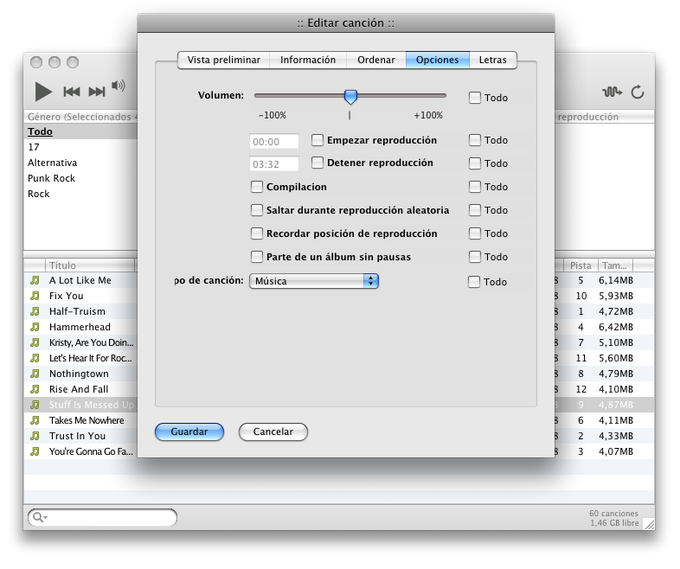Viewport: 680px width, 569px height.
Task: Grab the window resize grip corner
Action: 649,524
